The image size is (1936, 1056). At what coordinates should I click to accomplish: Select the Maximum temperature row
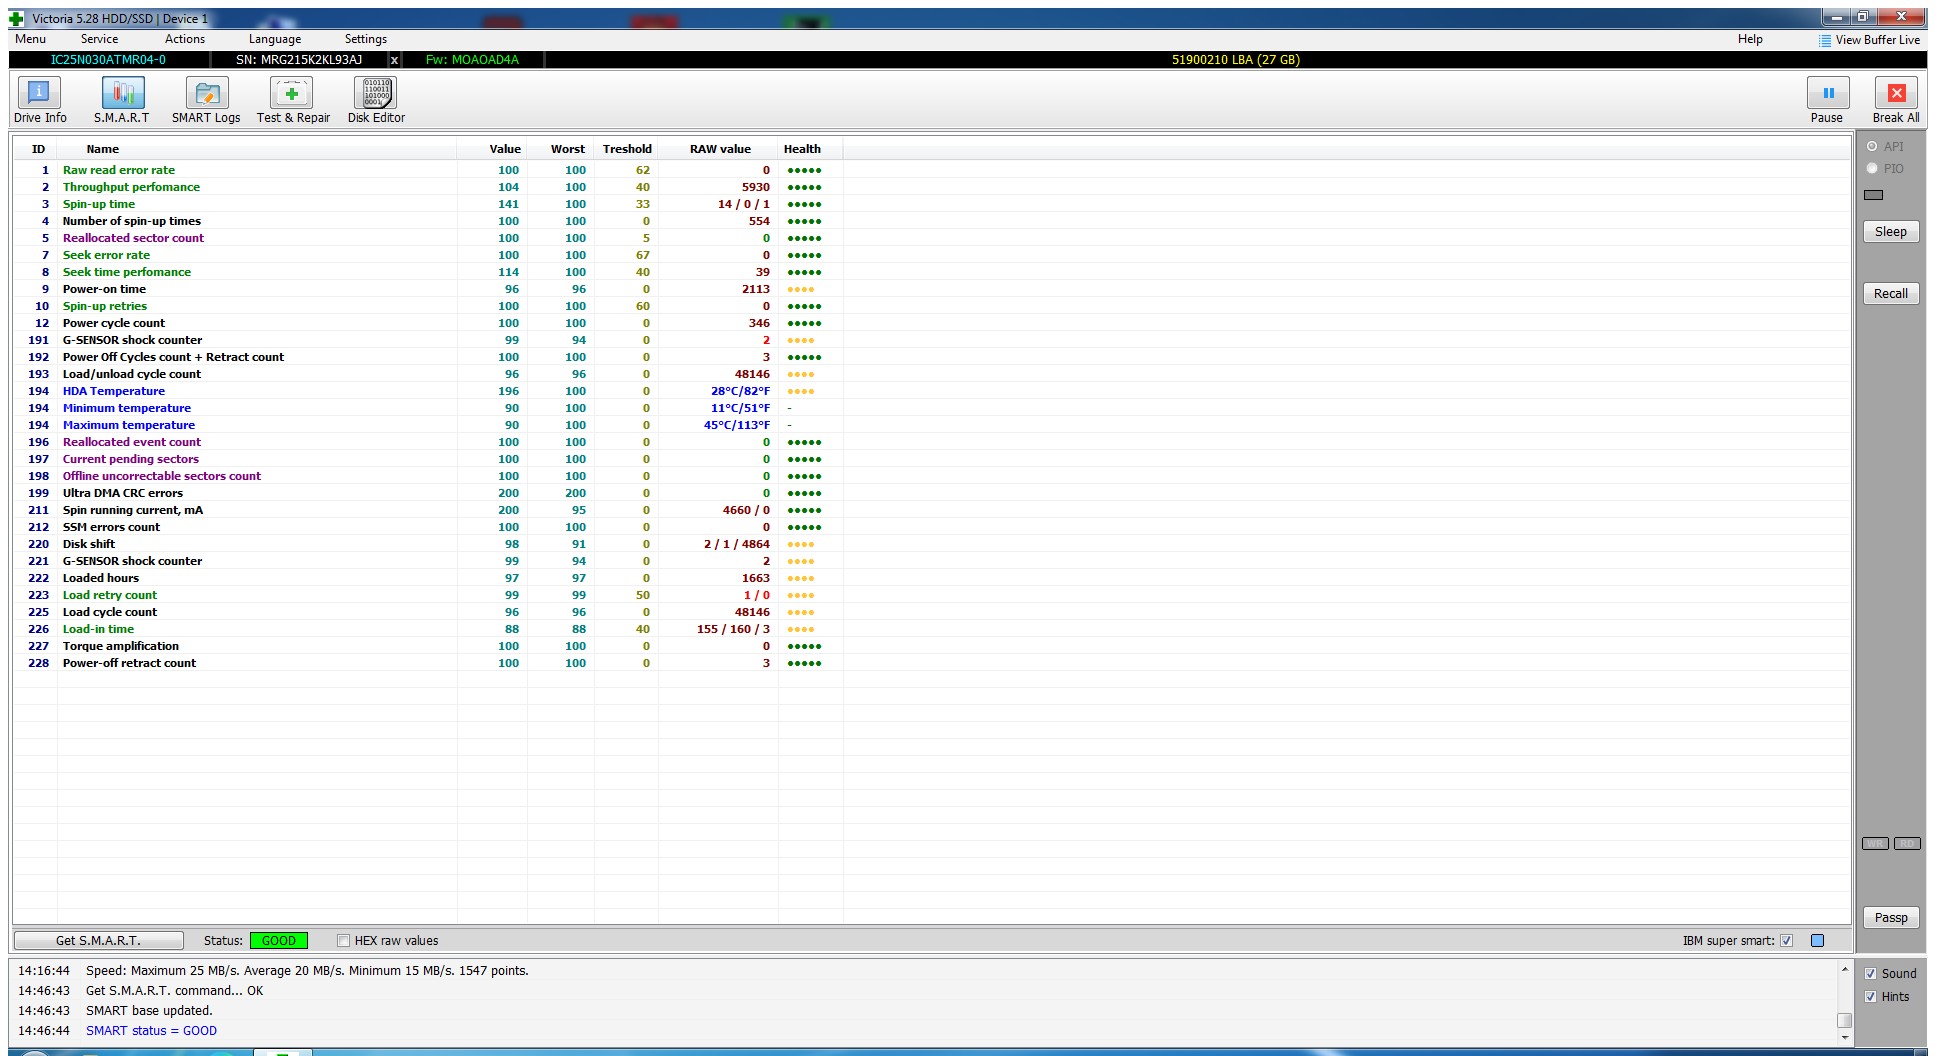(428, 425)
